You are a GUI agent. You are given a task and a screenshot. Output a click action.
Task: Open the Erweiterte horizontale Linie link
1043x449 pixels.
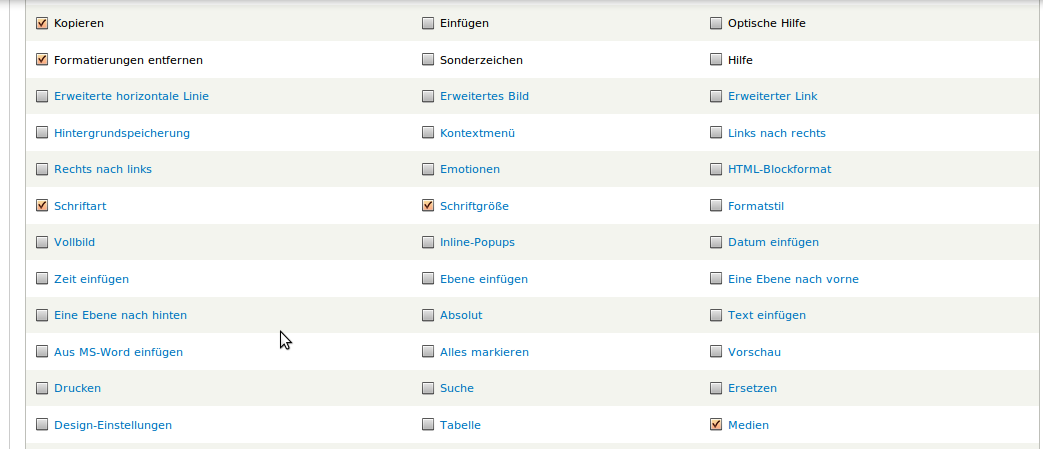131,96
